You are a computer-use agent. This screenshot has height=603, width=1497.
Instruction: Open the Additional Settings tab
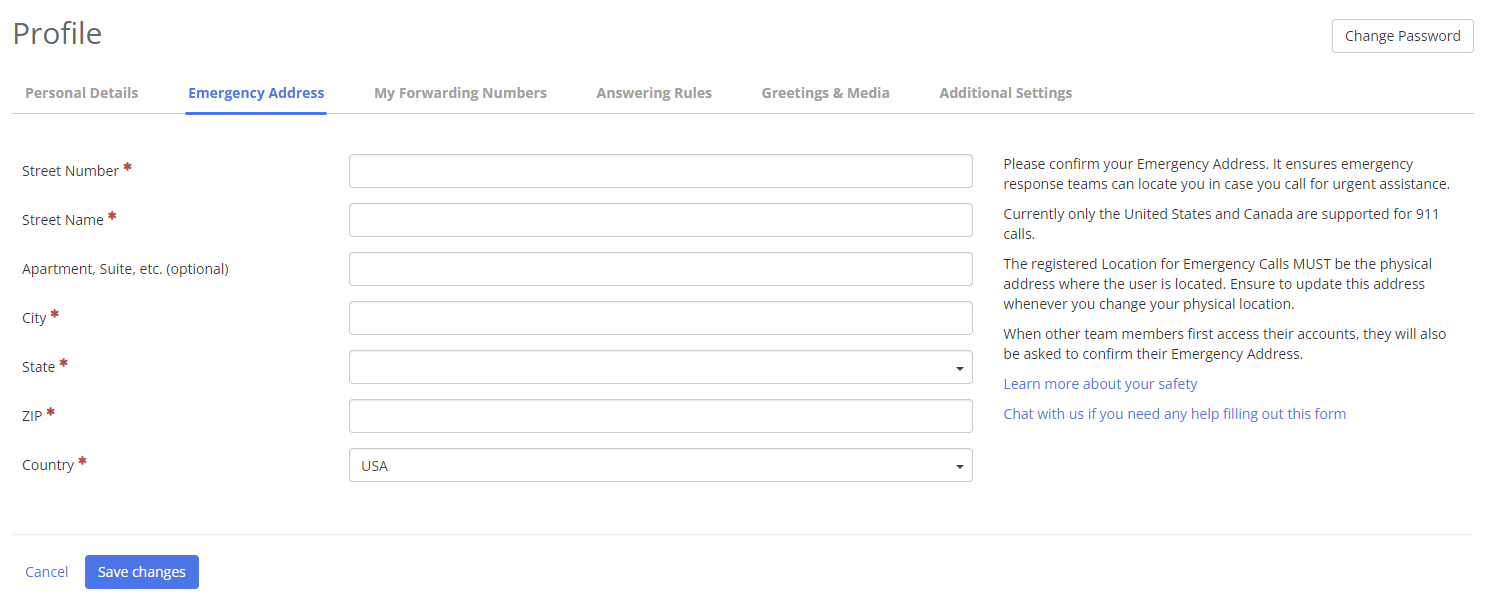(1005, 93)
